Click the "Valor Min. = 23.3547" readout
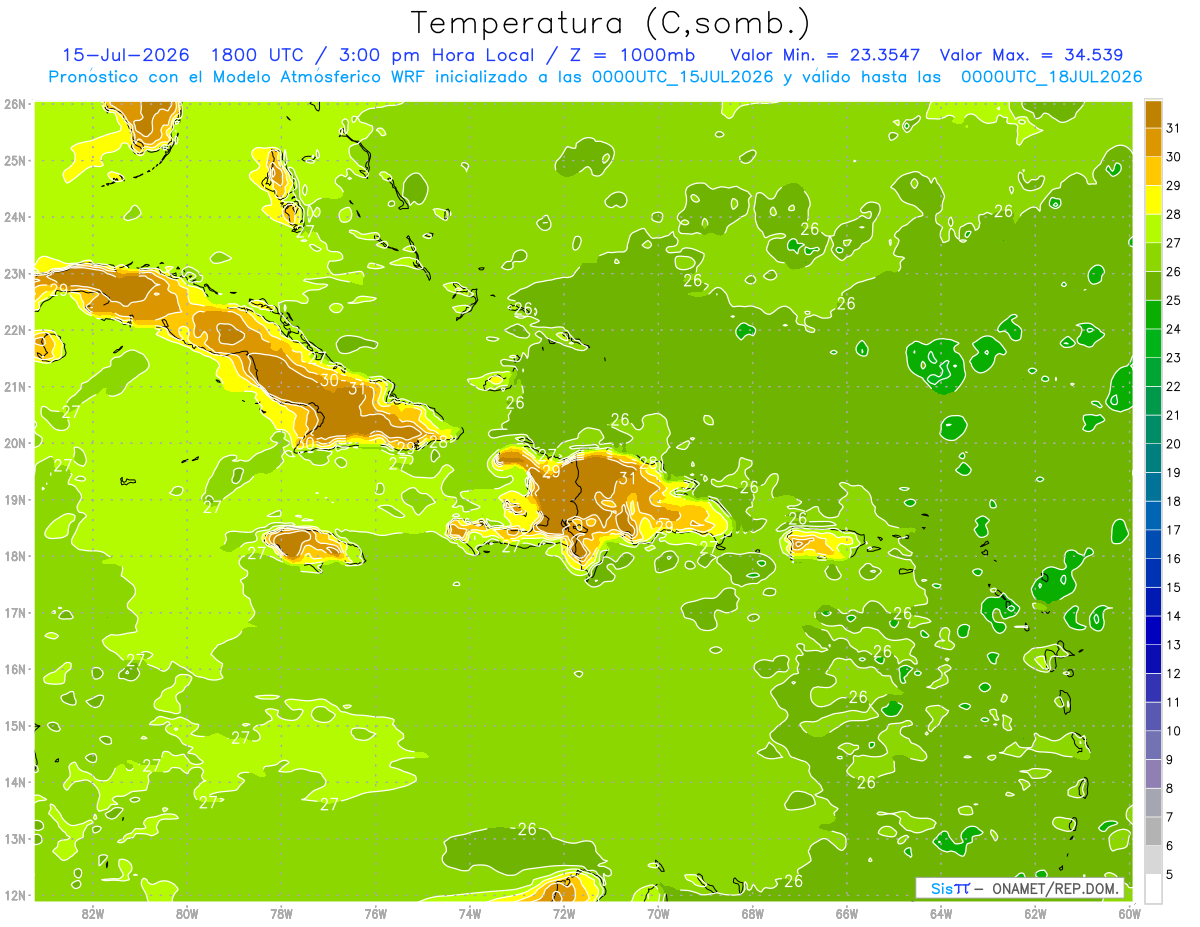1200x927 pixels. pos(825,55)
